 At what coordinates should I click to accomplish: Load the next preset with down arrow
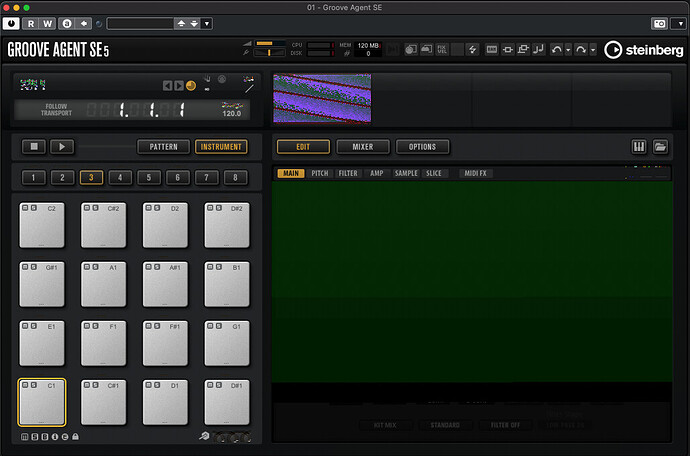click(x=194, y=23)
